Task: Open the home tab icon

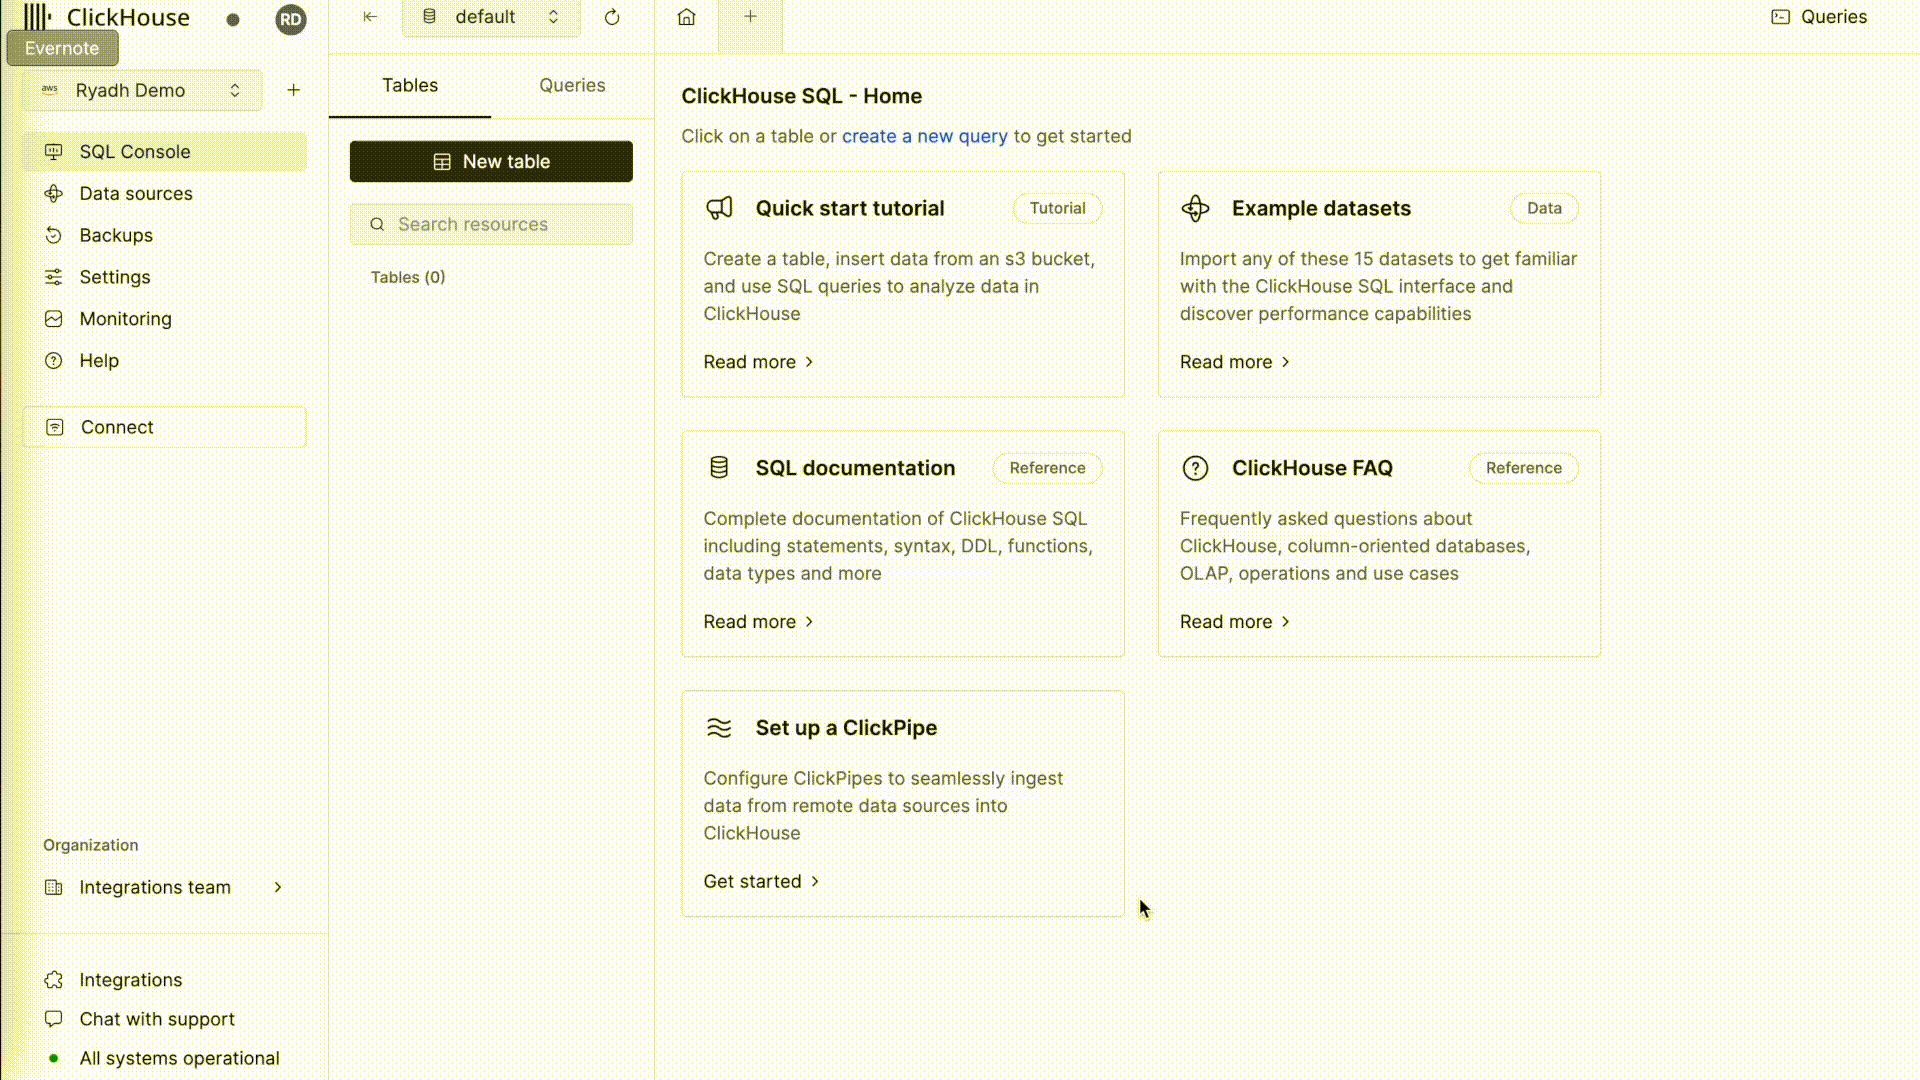Action: point(686,17)
